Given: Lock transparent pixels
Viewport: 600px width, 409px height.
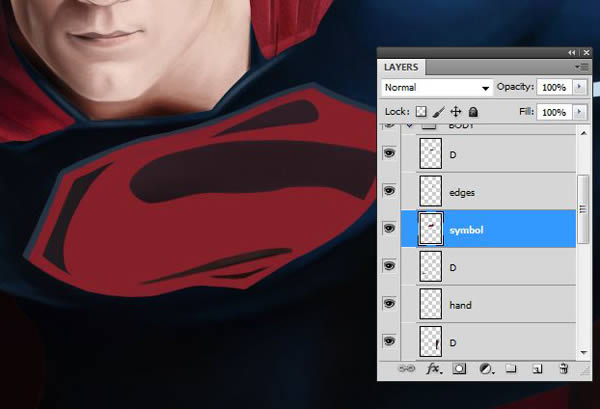Looking at the screenshot, I should click(421, 112).
